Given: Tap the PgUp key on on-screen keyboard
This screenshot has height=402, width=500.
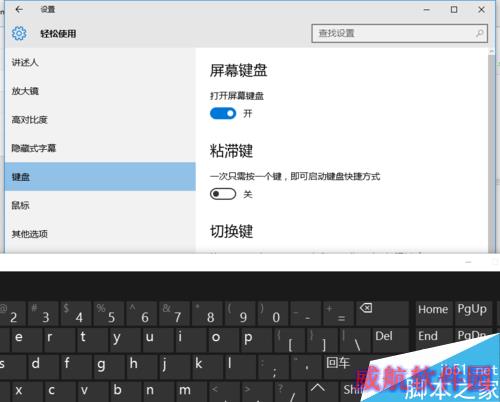Looking at the screenshot, I should click(x=472, y=313).
